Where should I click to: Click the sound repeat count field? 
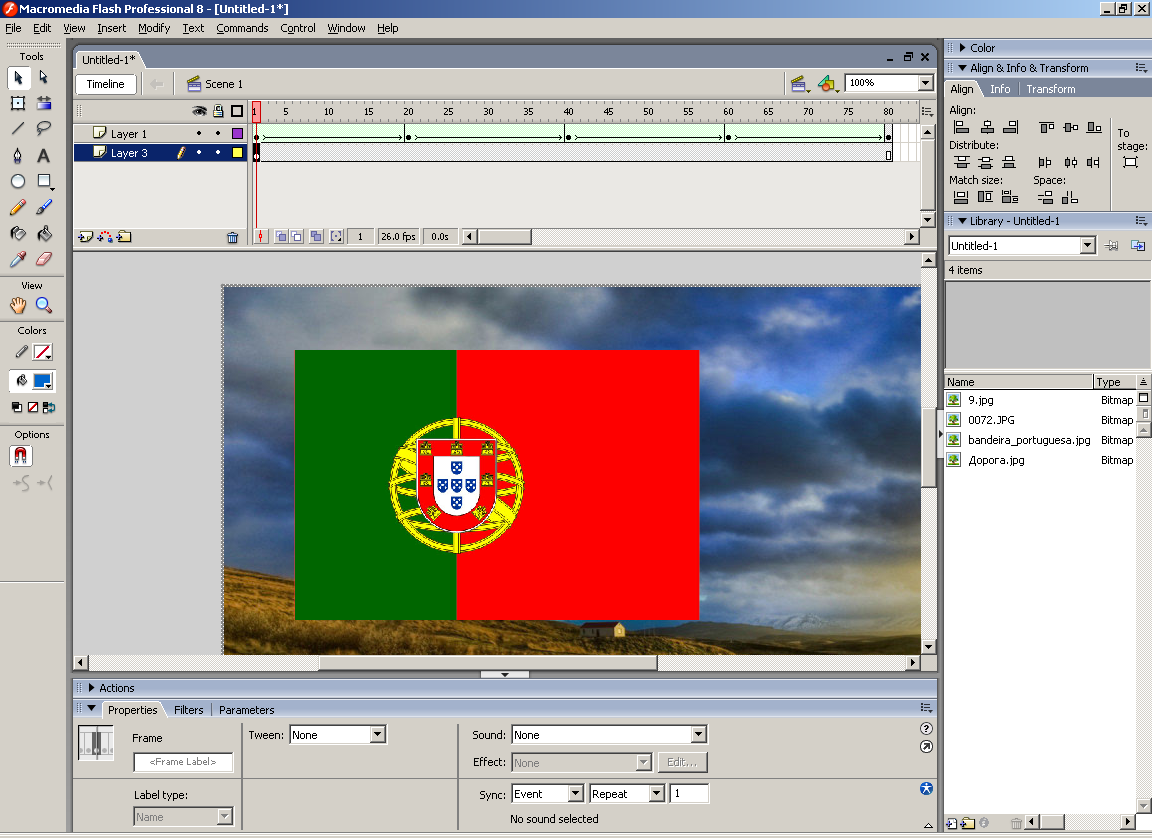click(x=689, y=794)
